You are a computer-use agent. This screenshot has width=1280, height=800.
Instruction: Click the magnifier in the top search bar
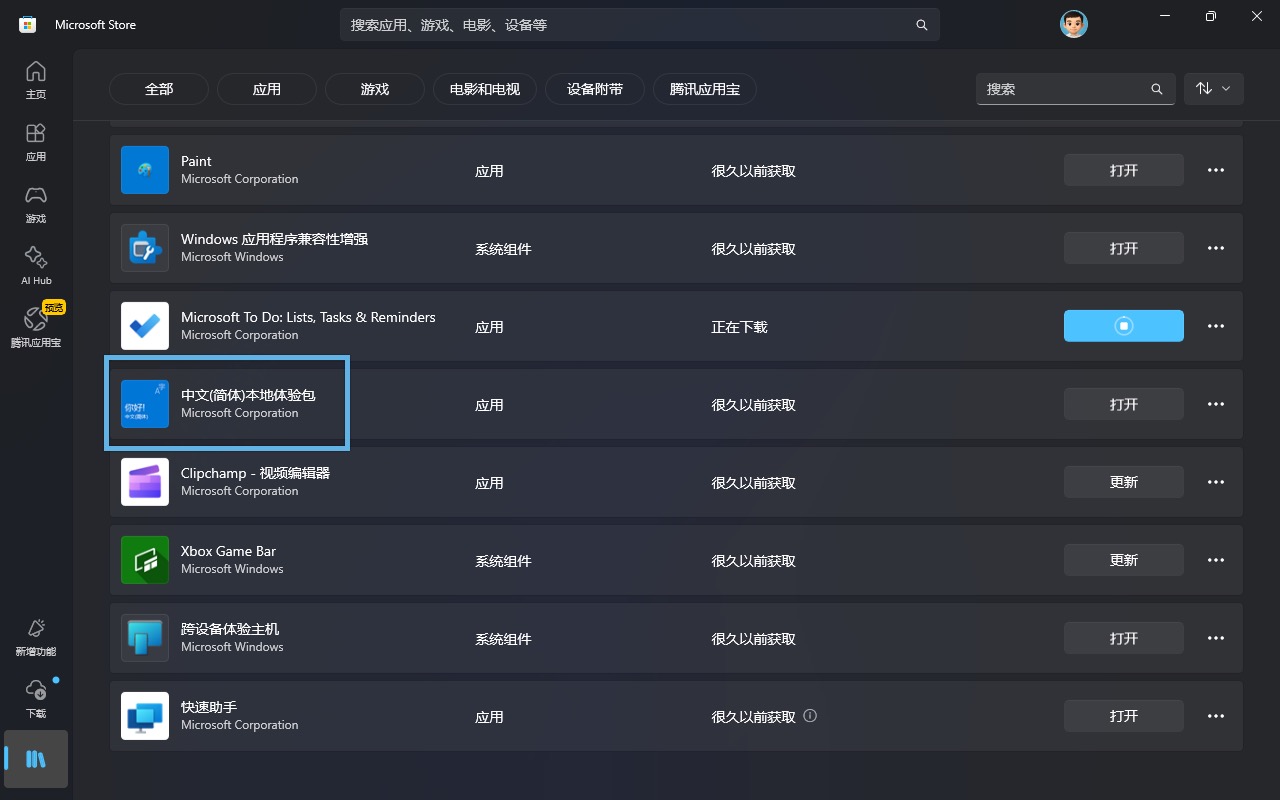[x=922, y=25]
